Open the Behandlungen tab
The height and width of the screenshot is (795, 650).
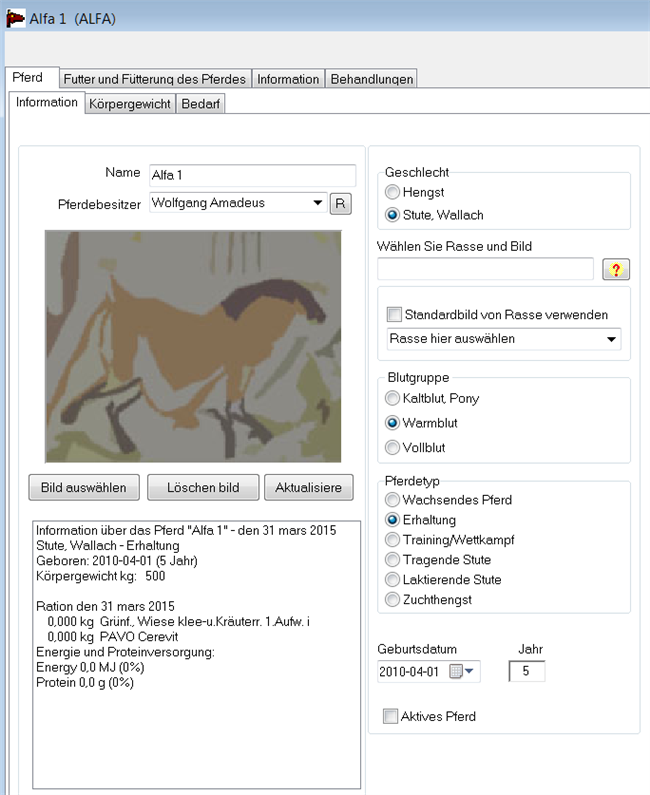coord(372,79)
